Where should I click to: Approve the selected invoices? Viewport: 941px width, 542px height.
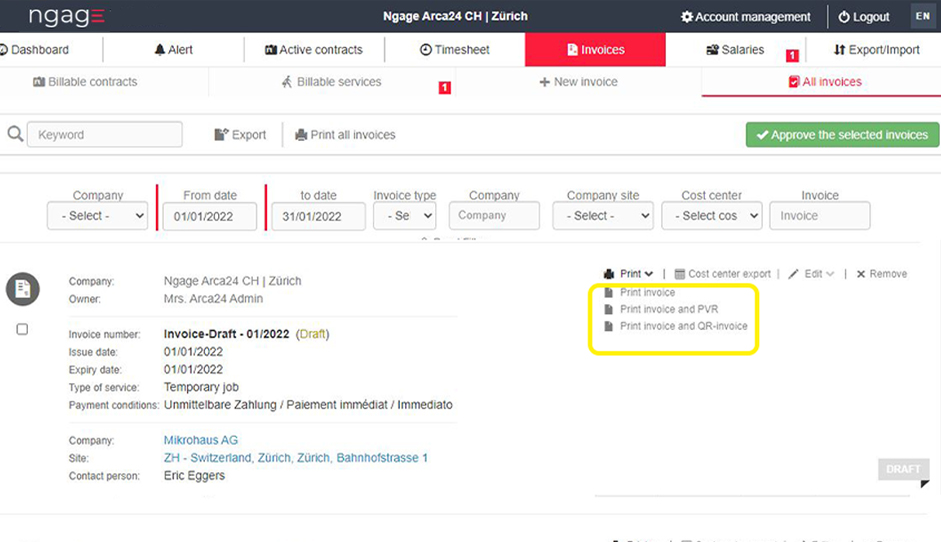842,135
